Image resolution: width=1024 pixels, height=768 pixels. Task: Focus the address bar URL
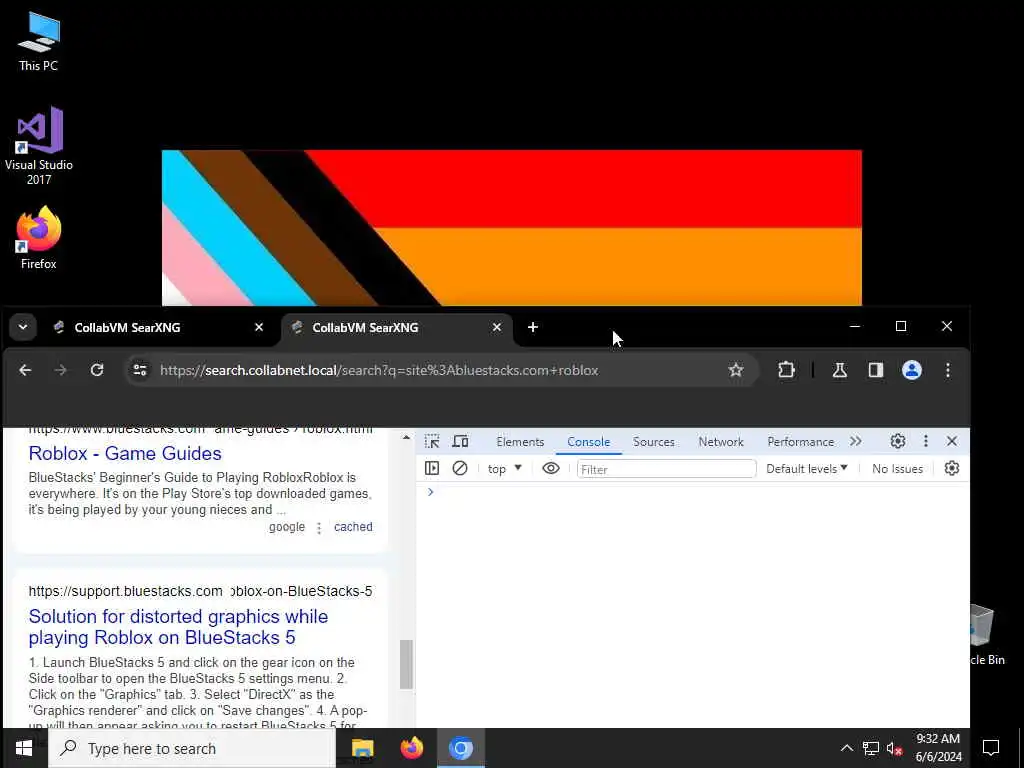(379, 370)
